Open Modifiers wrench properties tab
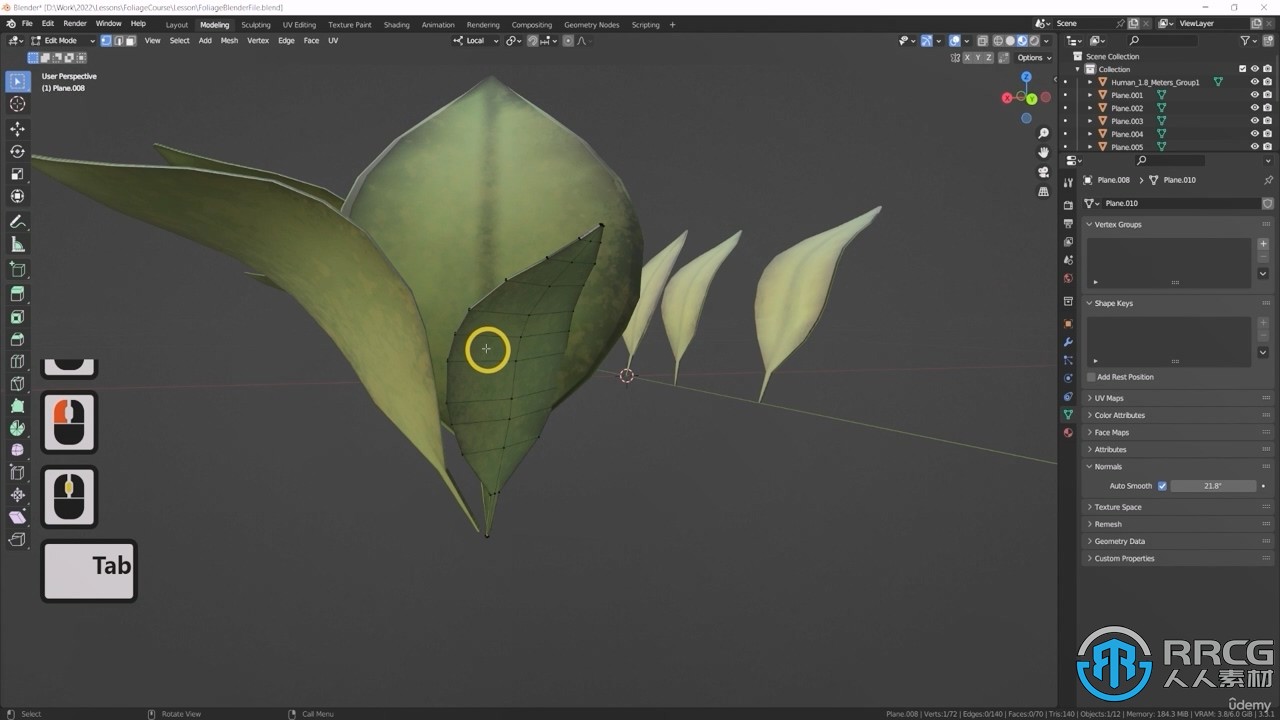Viewport: 1280px width, 720px height. pos(1068,342)
